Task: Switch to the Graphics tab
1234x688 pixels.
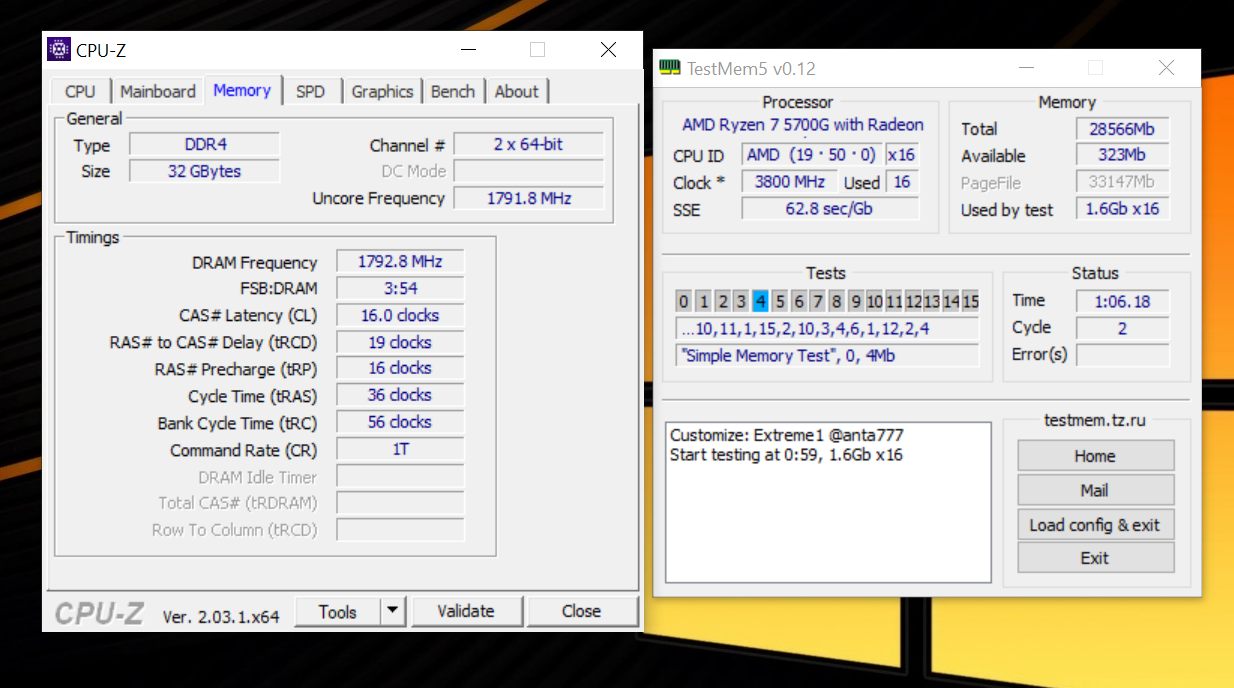Action: (x=382, y=91)
